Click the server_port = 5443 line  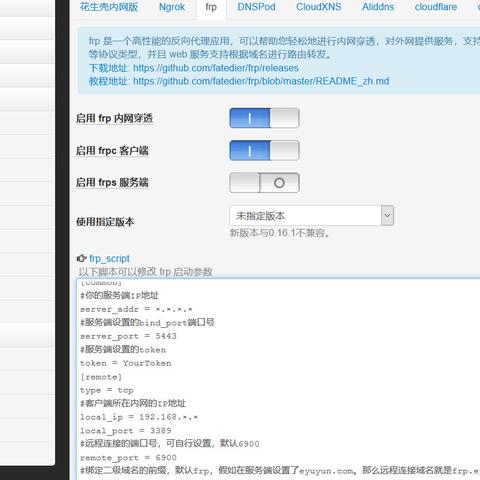(128, 336)
